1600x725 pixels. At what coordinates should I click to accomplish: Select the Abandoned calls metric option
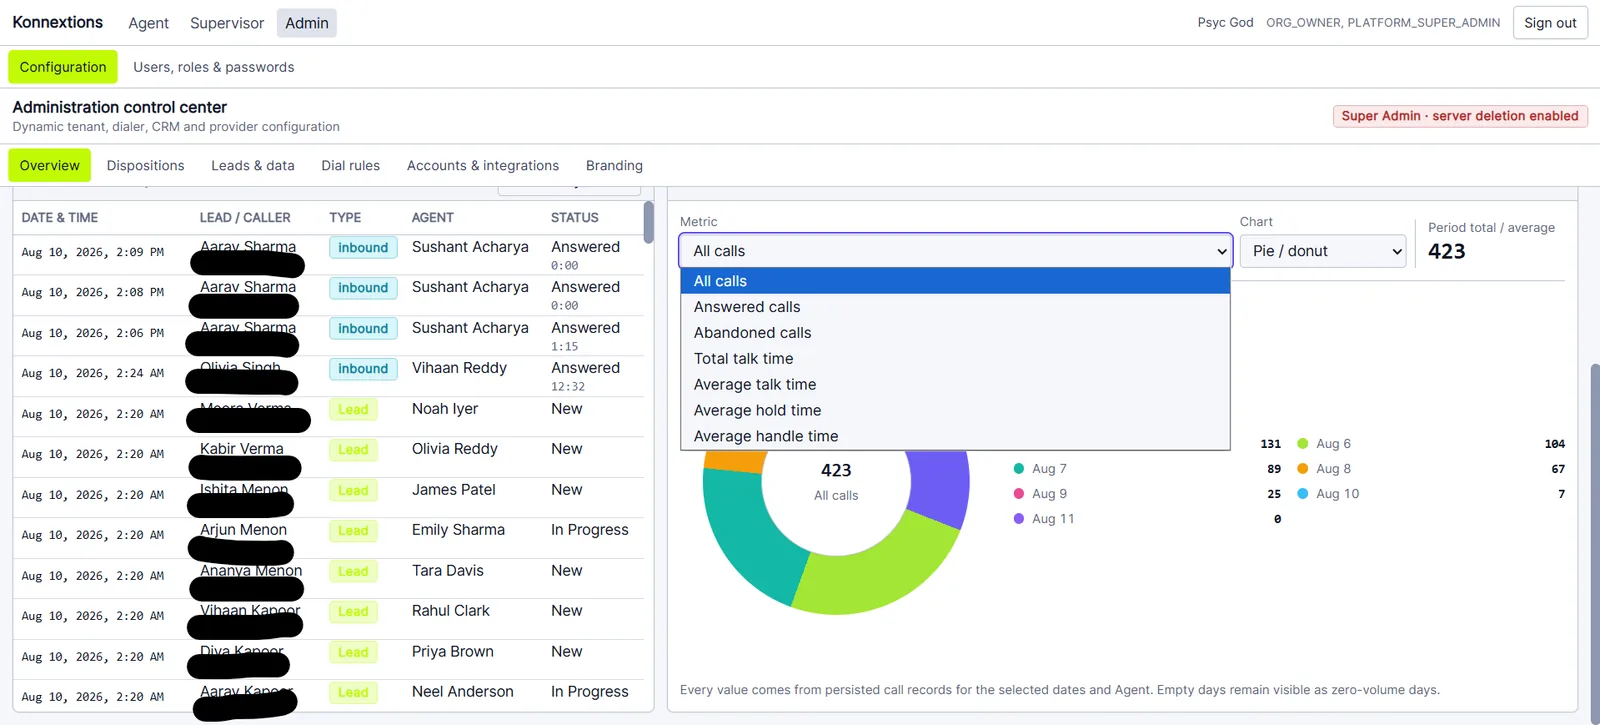[x=955, y=333]
